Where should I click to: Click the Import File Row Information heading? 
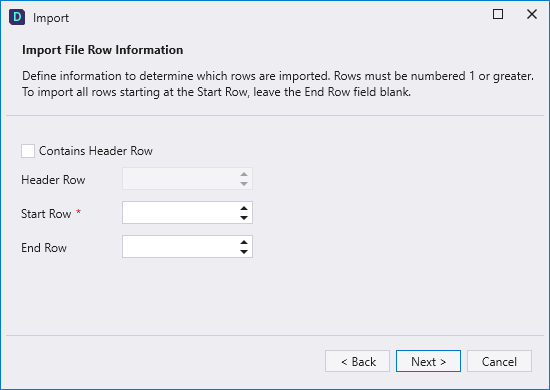pyautogui.click(x=102, y=50)
